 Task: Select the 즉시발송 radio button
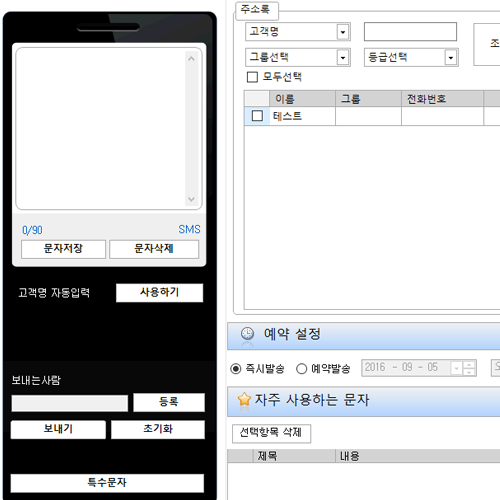pos(236,369)
